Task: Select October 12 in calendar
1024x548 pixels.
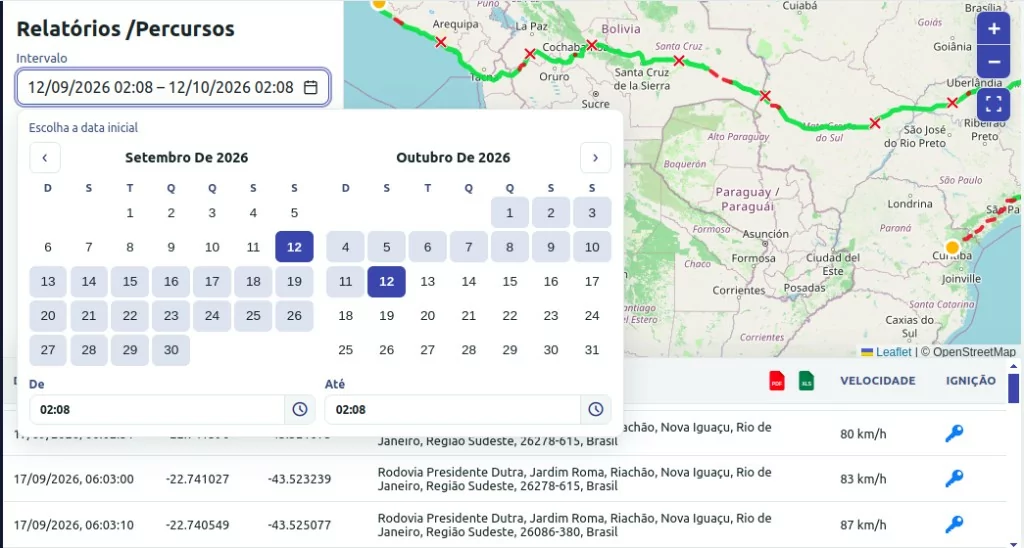Action: click(387, 282)
